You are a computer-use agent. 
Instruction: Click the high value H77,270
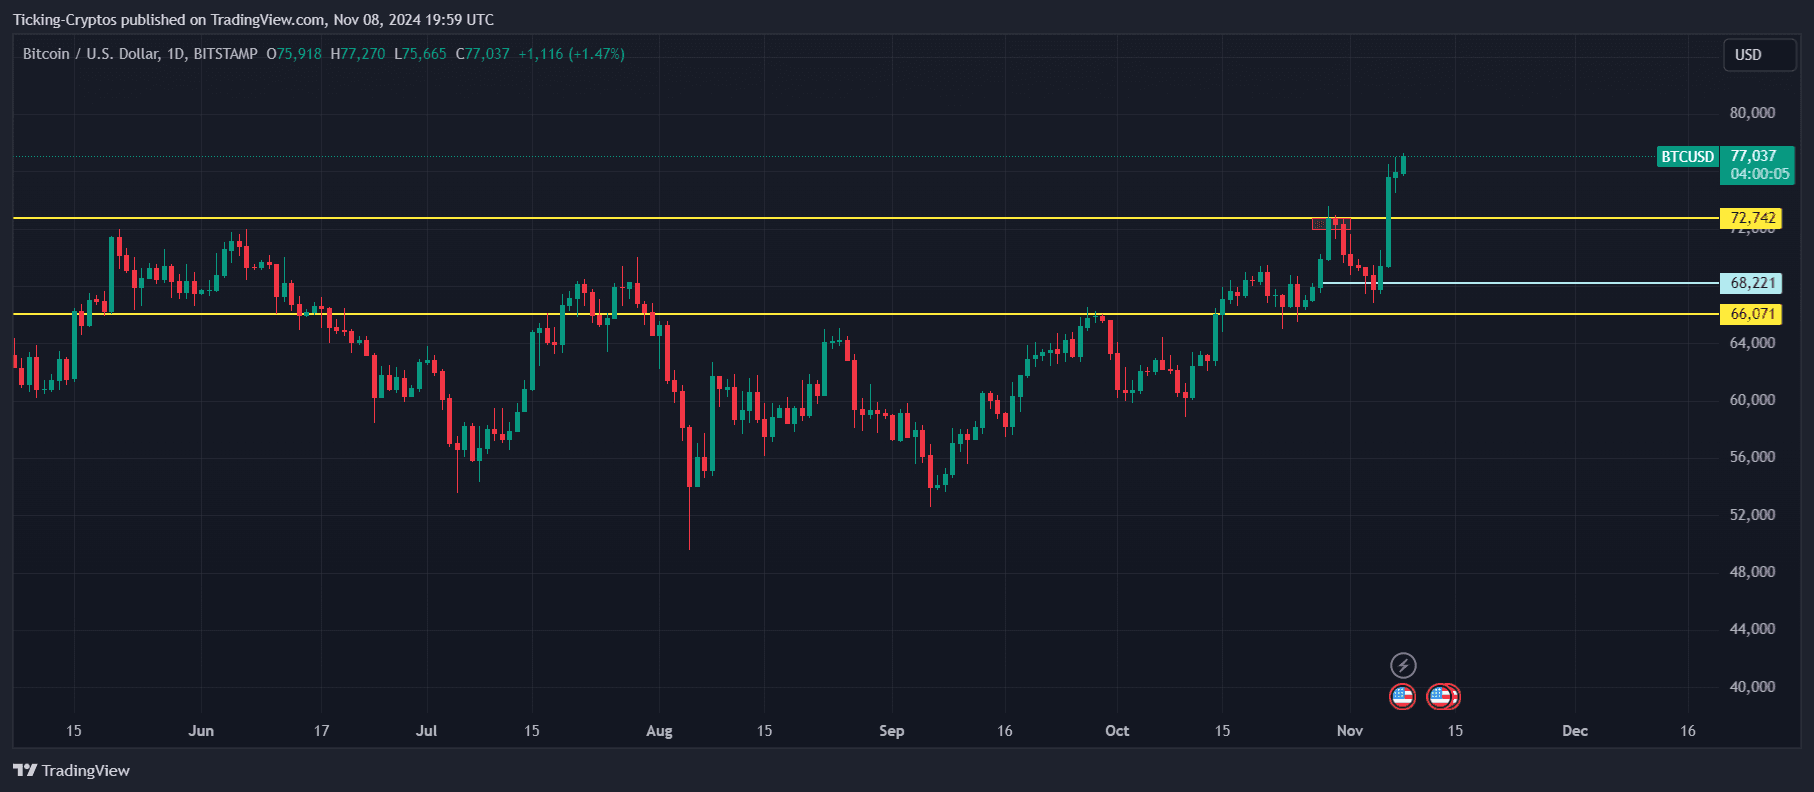pos(358,54)
